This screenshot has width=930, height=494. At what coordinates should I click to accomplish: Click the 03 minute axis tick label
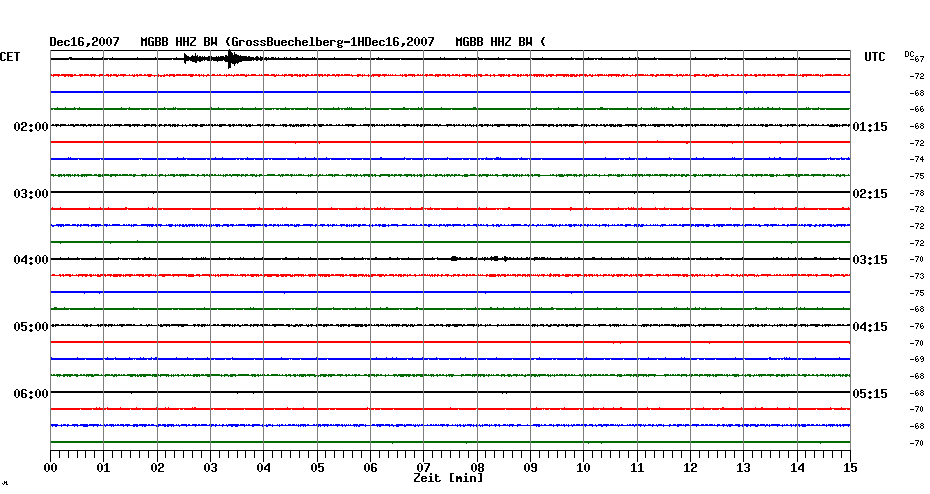click(x=211, y=468)
